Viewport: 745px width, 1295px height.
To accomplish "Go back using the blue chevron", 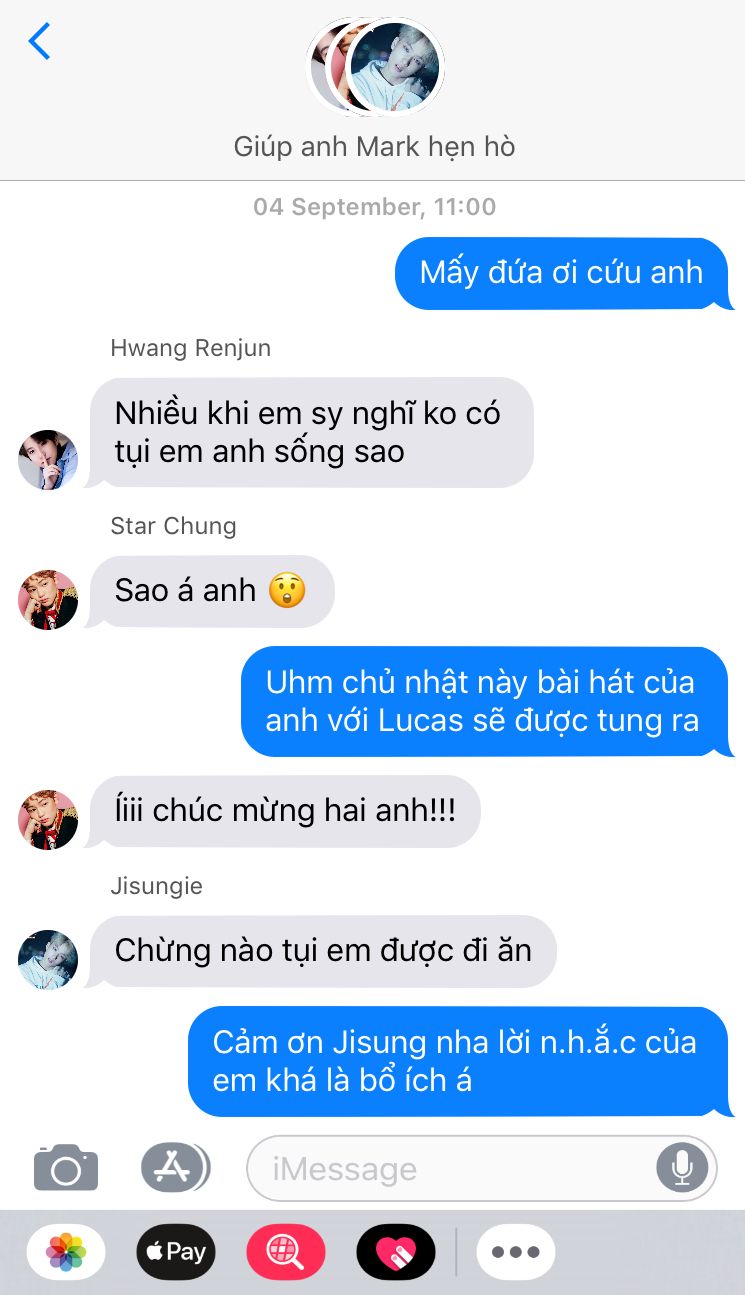I will (x=39, y=41).
